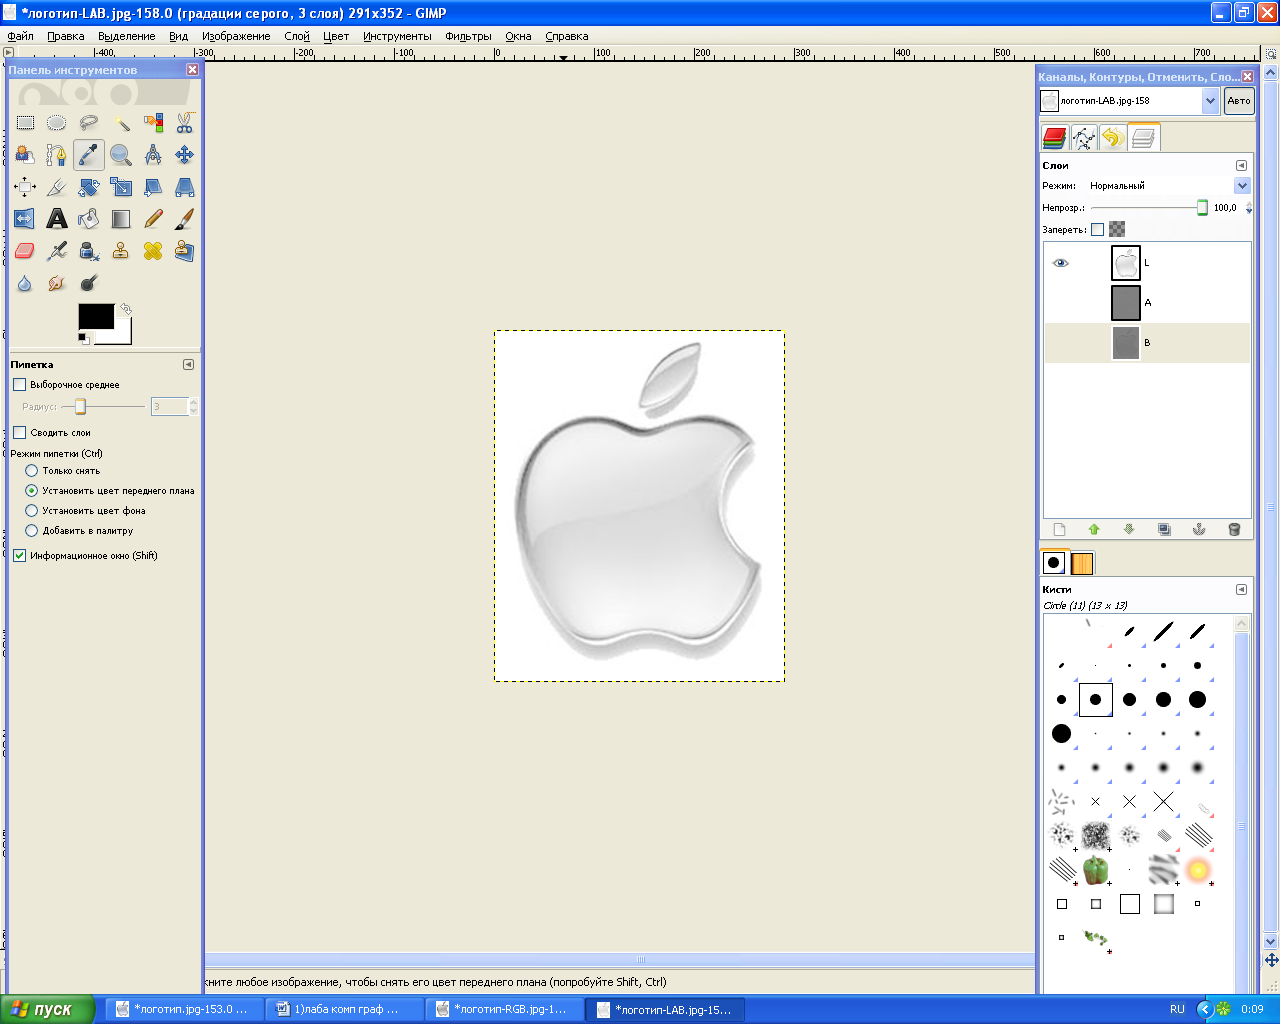Viewport: 1280px width, 1024px height.
Task: Select the green pepper brush
Action: click(1096, 870)
